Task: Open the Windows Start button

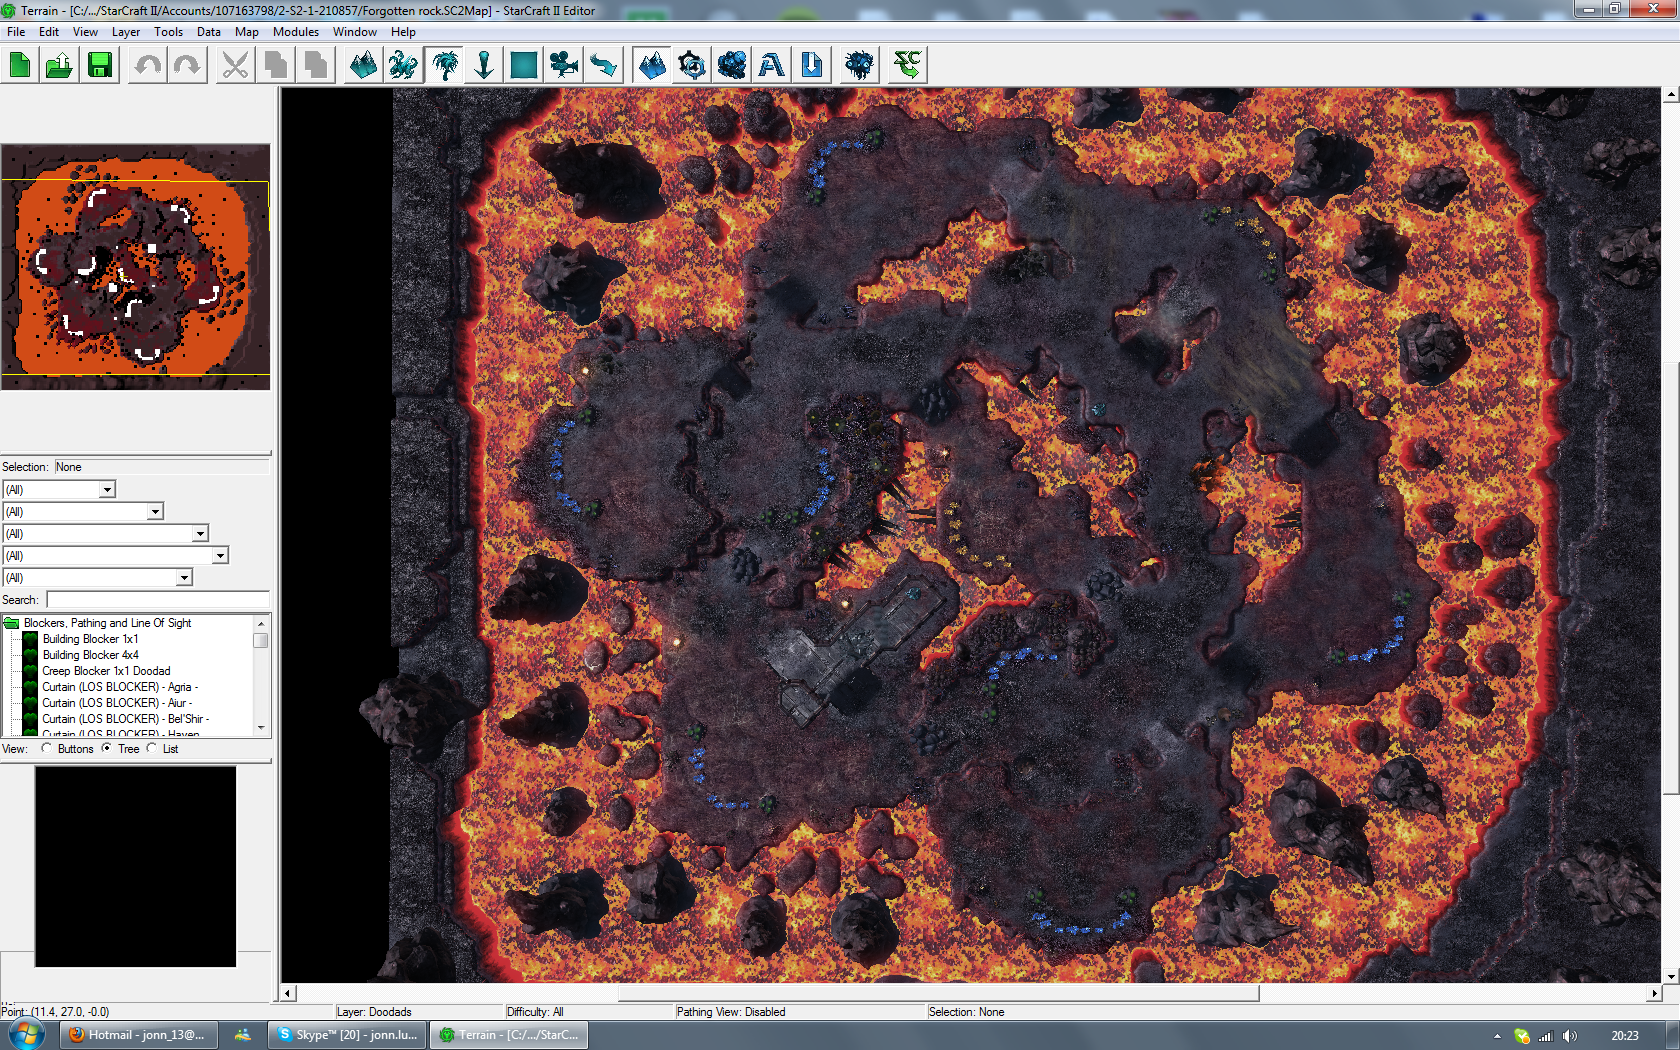Action: [25, 1034]
